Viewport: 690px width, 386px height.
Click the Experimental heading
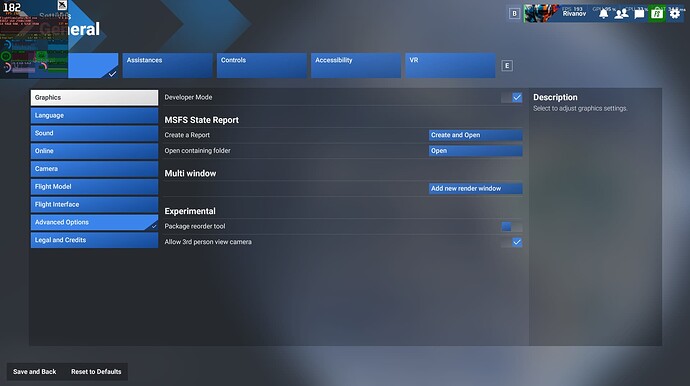click(190, 211)
